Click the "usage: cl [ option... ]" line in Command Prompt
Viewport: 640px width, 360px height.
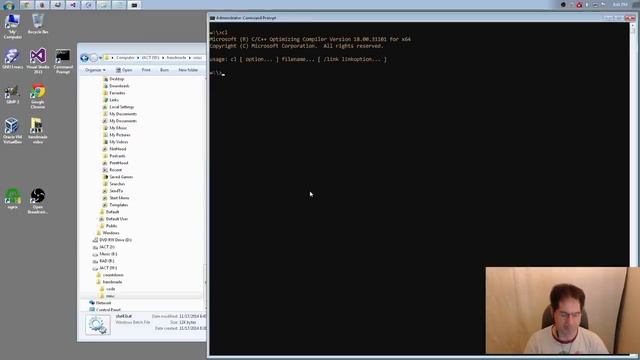pos(298,59)
